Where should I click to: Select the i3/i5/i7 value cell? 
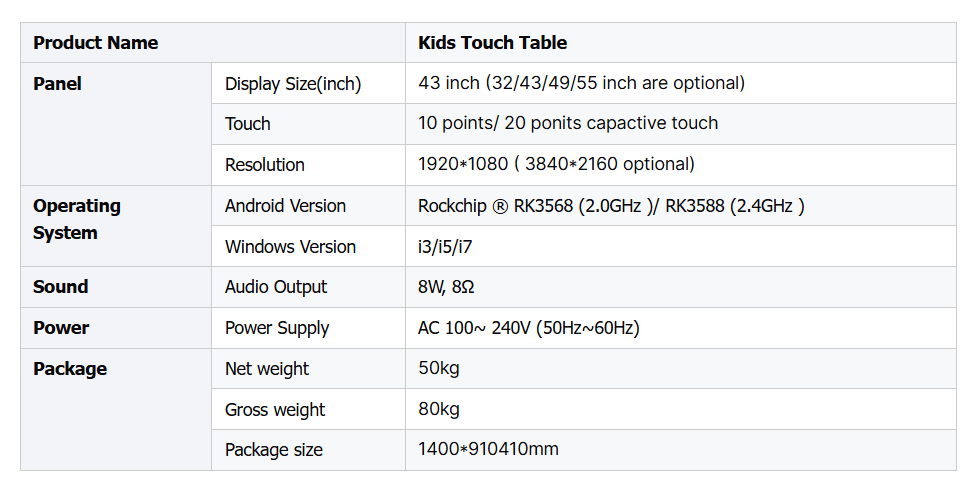[681, 246]
